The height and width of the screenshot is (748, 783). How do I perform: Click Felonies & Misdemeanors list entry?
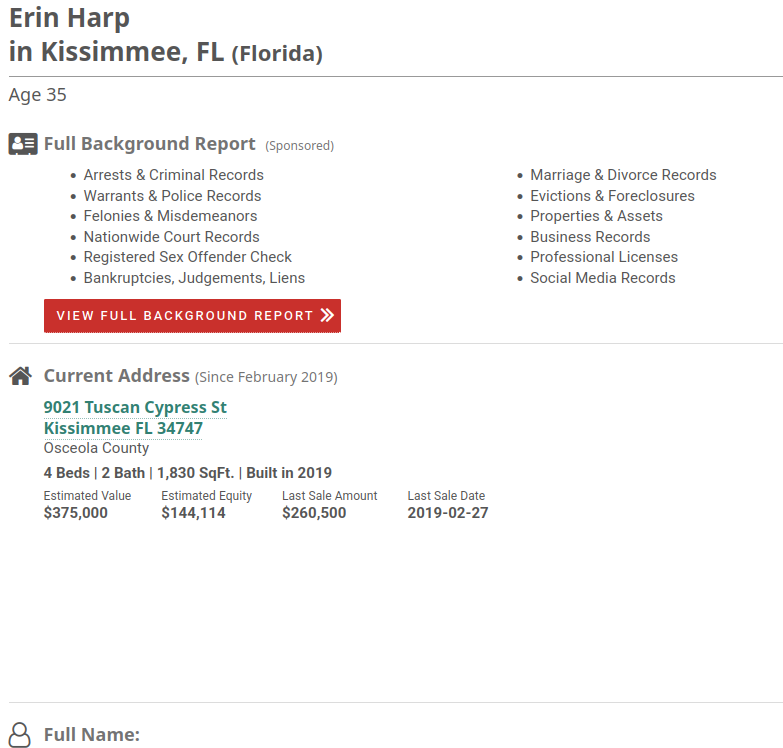(170, 216)
